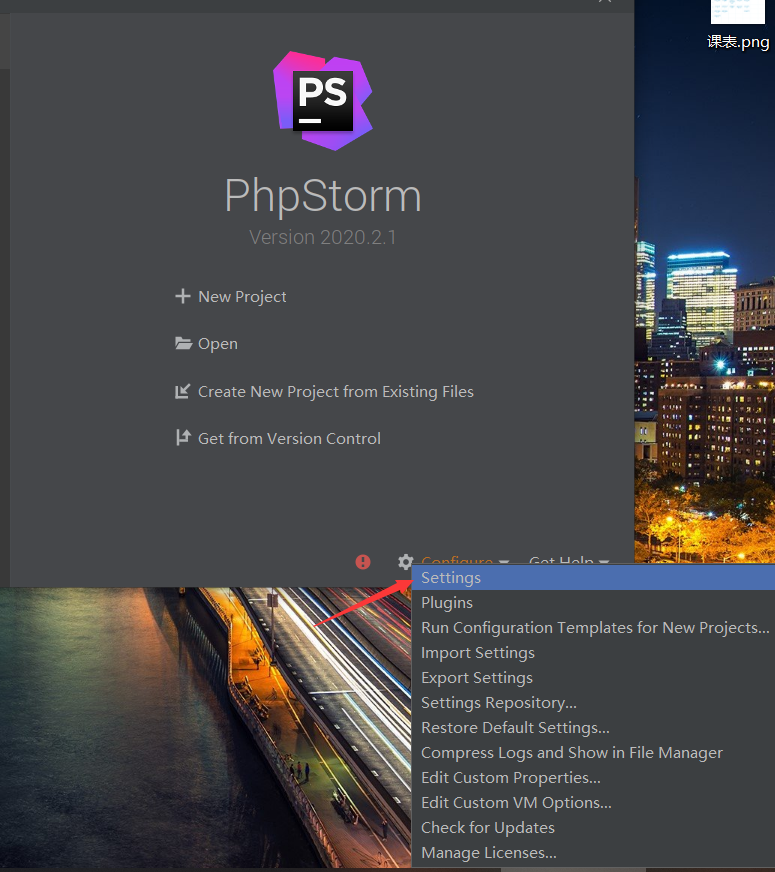This screenshot has height=872, width=775.
Task: Select Edit Custom VM Options entry
Action: click(x=593, y=803)
